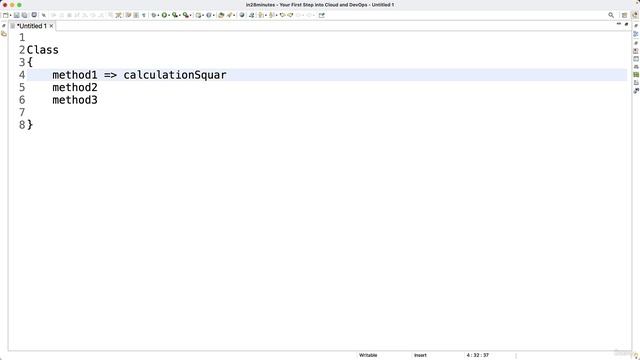Click calculationSquar text on line 4
The height and width of the screenshot is (360, 640).
coord(175,75)
